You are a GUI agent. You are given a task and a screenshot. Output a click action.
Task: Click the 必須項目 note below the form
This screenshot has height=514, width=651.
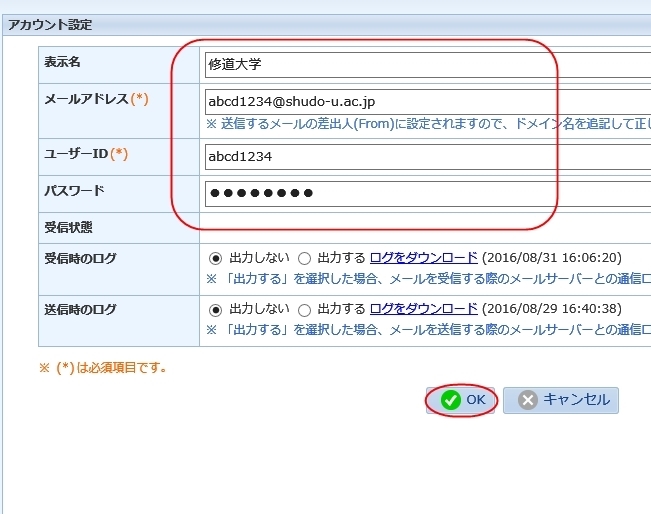click(x=103, y=368)
